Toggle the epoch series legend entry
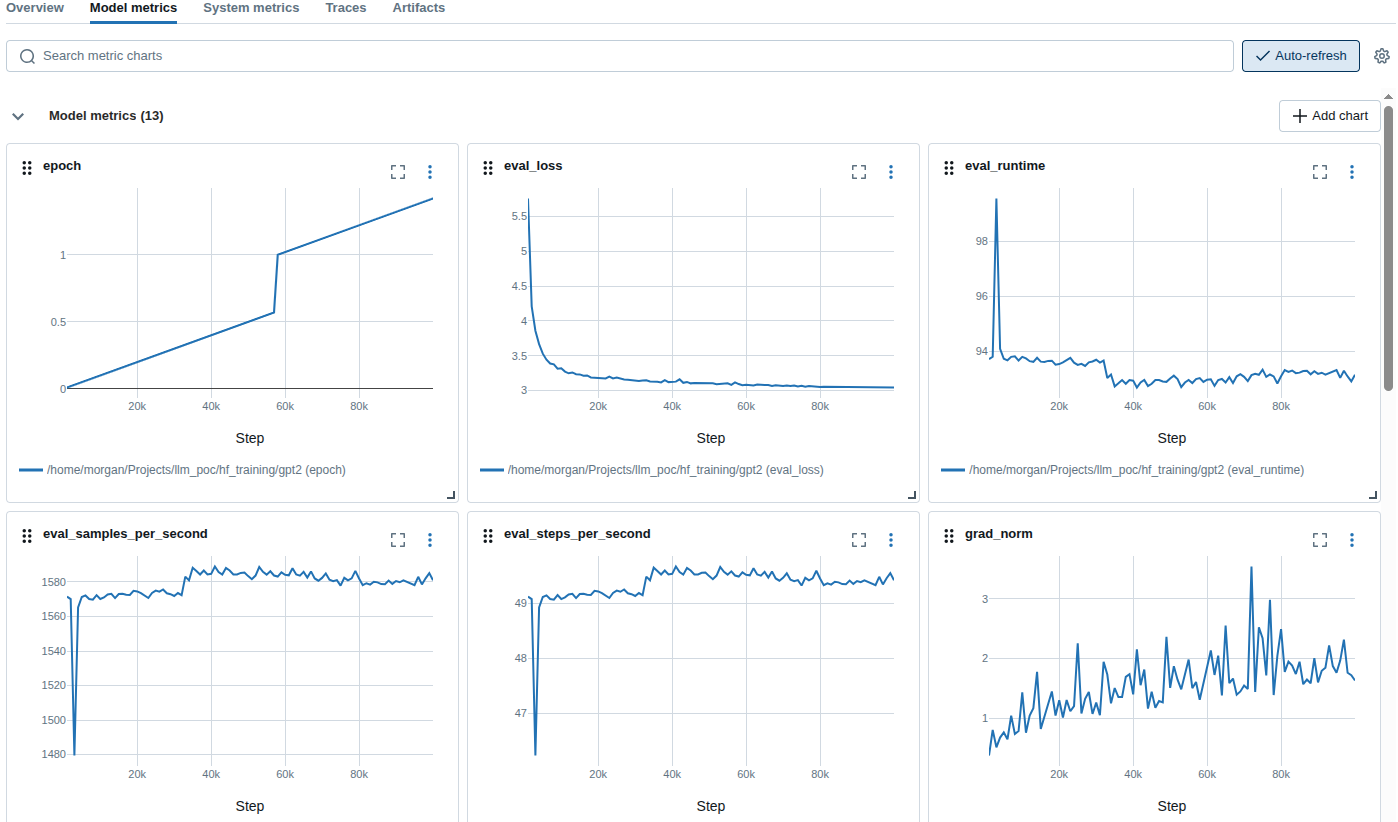Viewport: 1398px width, 822px height. click(195, 470)
